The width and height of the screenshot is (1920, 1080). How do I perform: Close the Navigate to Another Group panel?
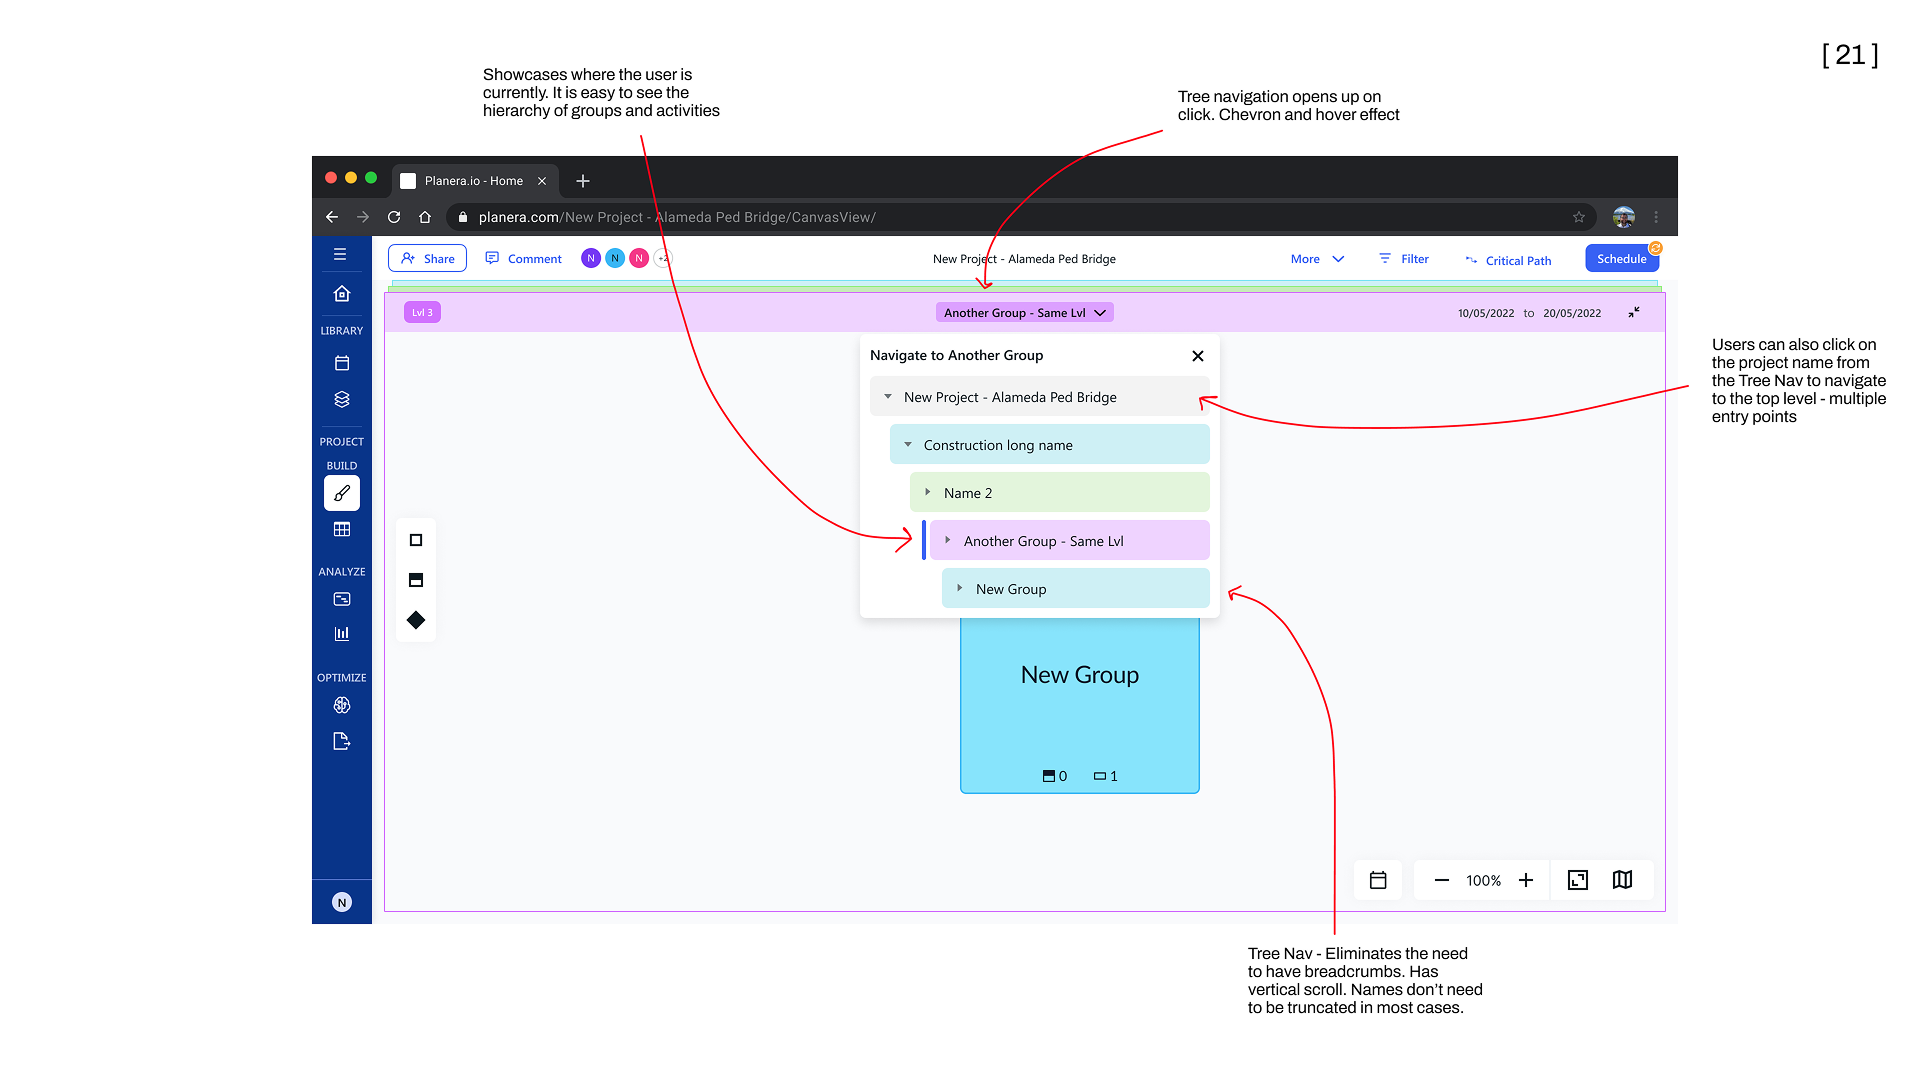click(1198, 356)
